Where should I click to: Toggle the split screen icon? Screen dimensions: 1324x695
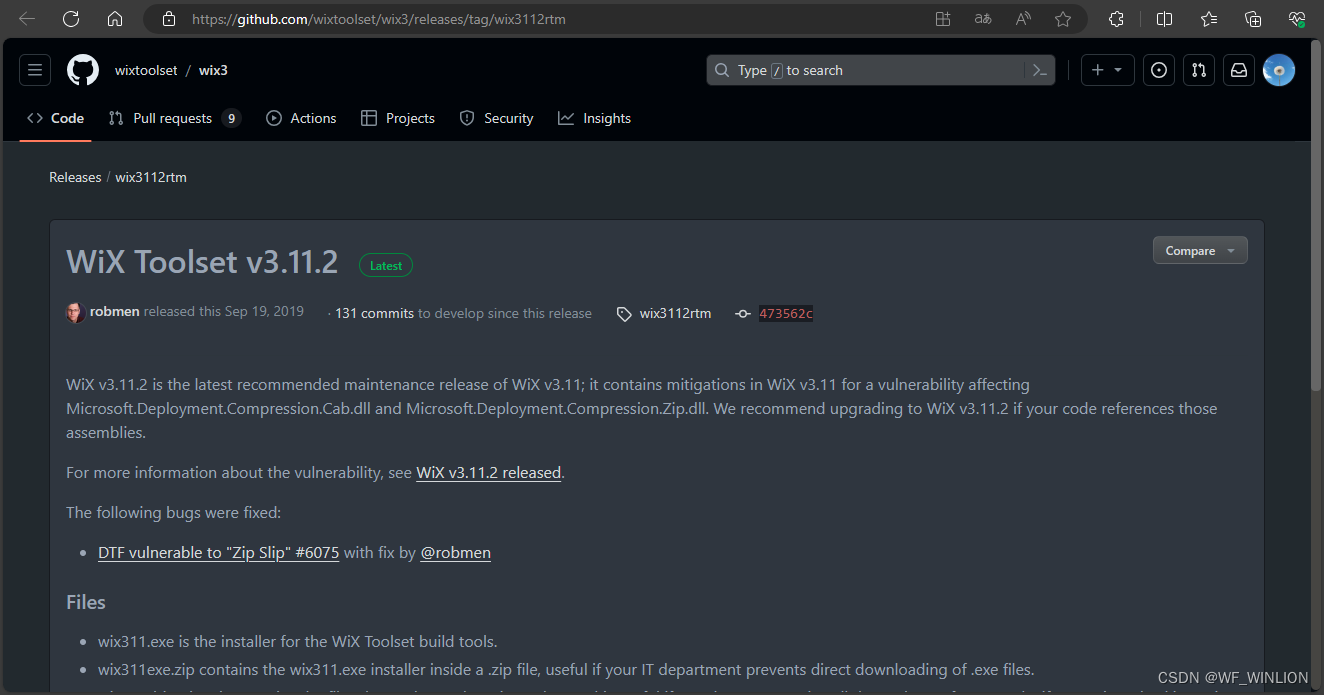(x=1164, y=19)
